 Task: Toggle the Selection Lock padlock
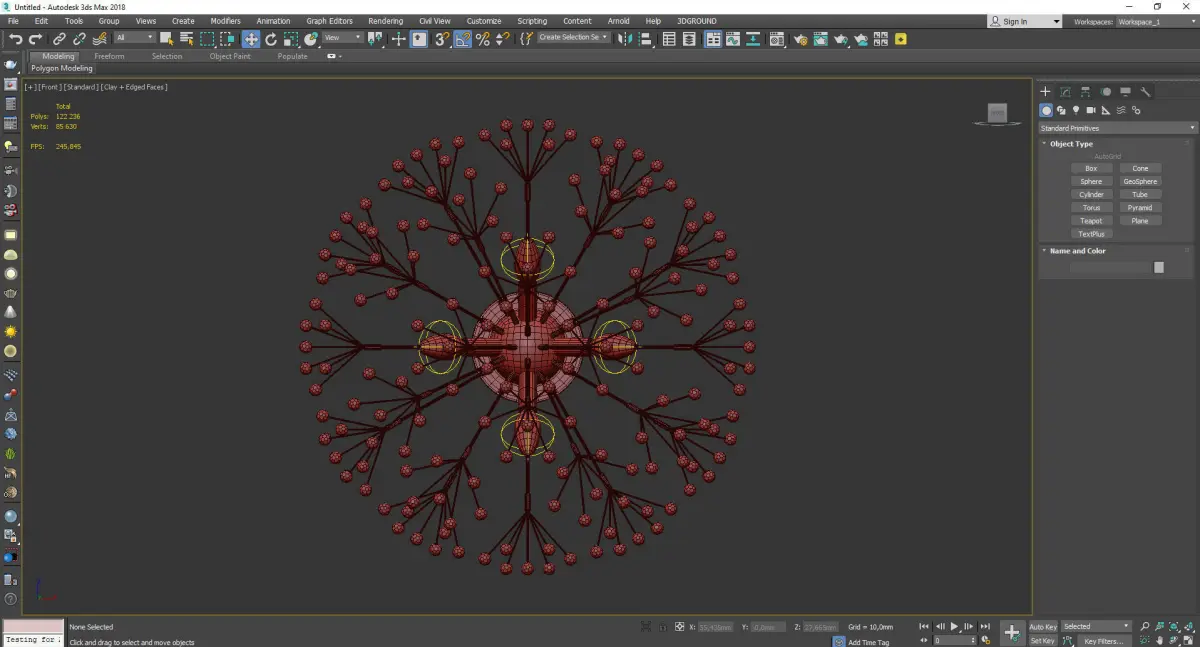click(662, 627)
